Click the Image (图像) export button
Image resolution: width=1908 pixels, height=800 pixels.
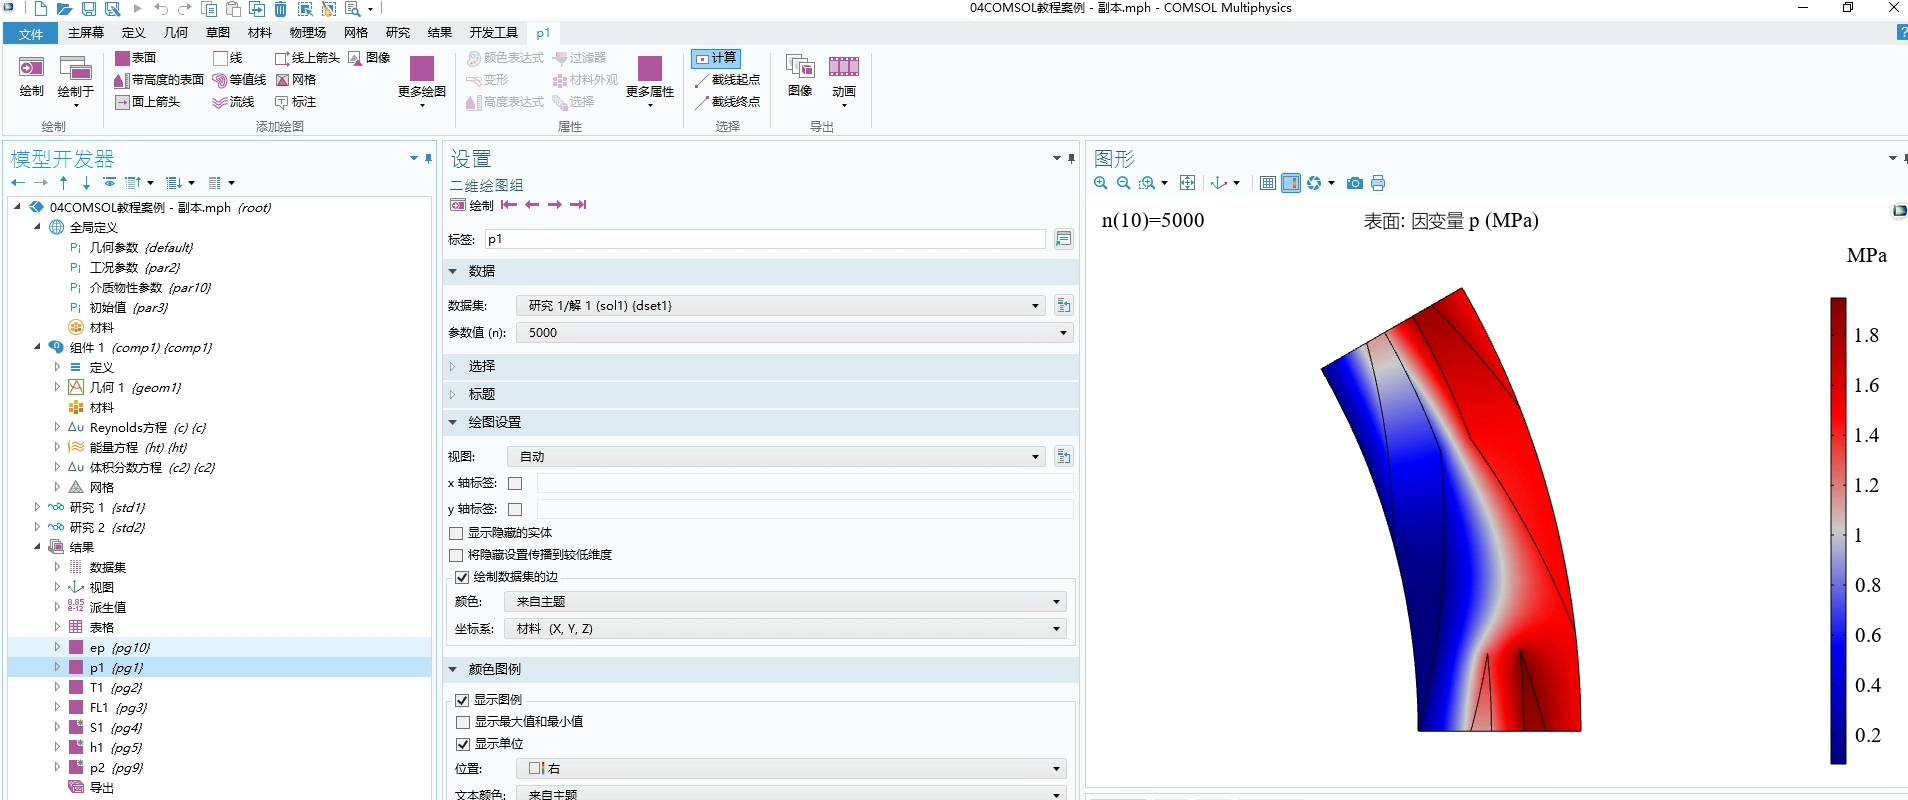click(x=800, y=76)
